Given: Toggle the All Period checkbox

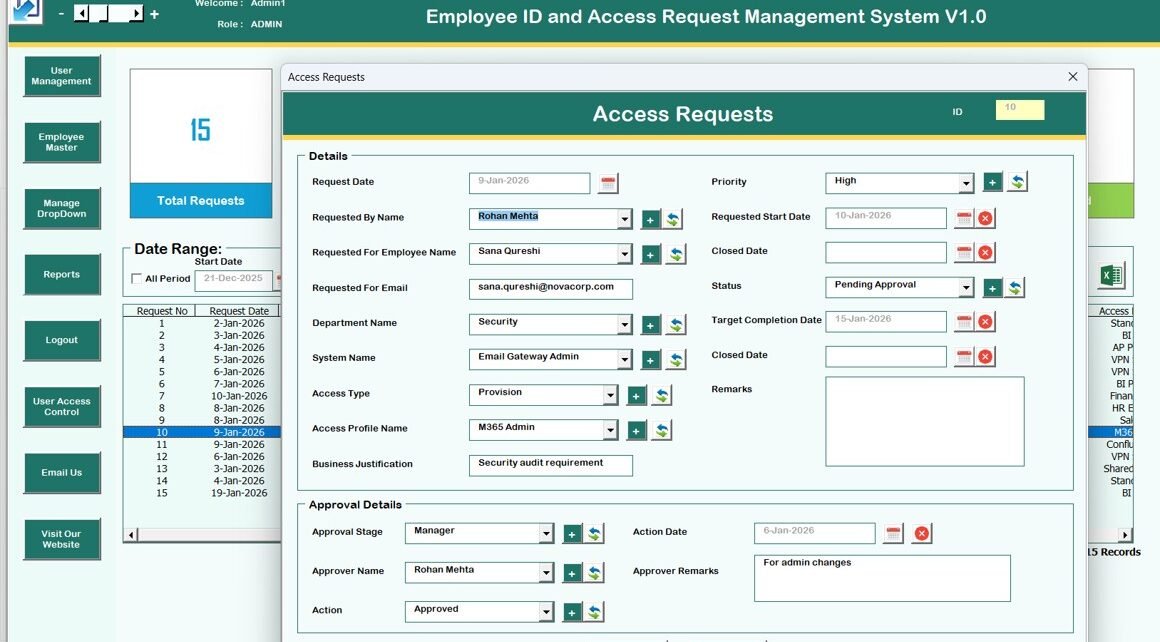Looking at the screenshot, I should coord(137,279).
